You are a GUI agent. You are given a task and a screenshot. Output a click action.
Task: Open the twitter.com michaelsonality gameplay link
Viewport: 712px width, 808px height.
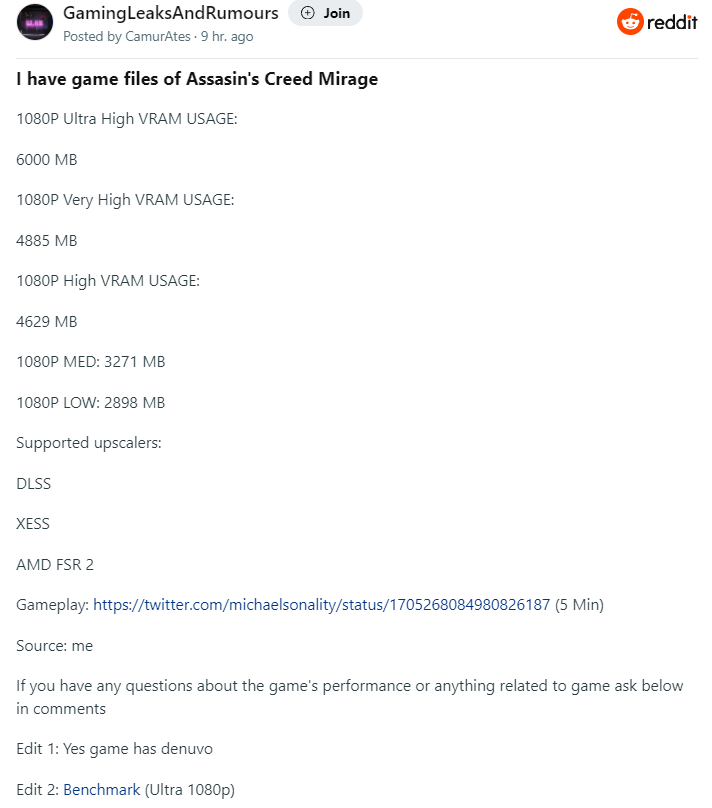321,604
